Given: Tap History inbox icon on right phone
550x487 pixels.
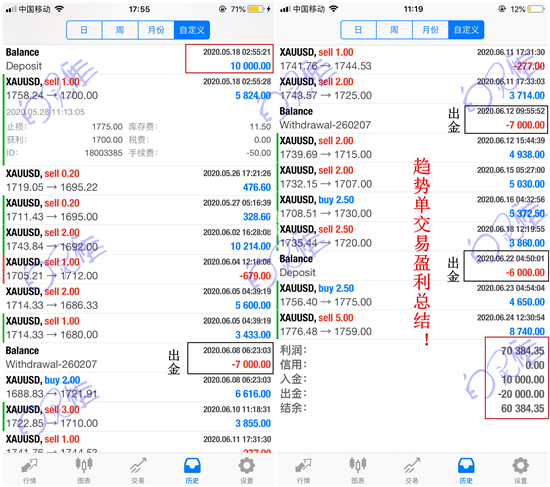Looking at the screenshot, I should coord(466,471).
